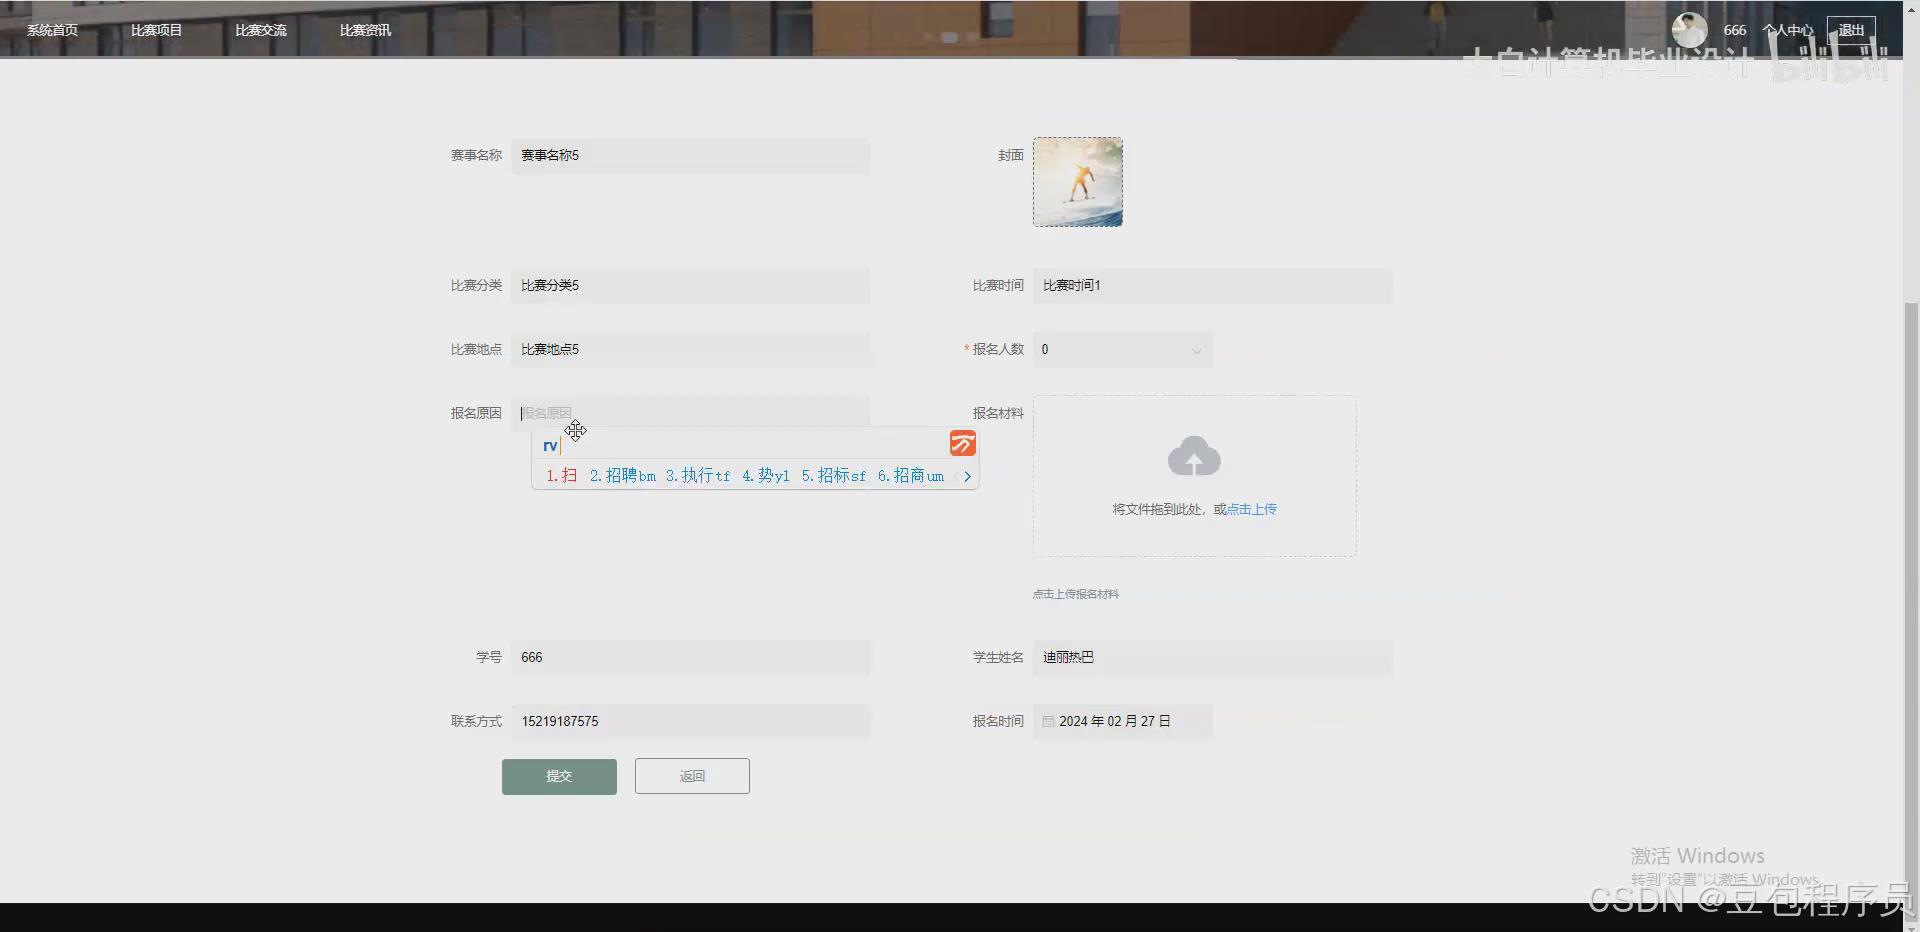Click inside the 报名原因 input field
The image size is (1920, 932).
tap(690, 412)
